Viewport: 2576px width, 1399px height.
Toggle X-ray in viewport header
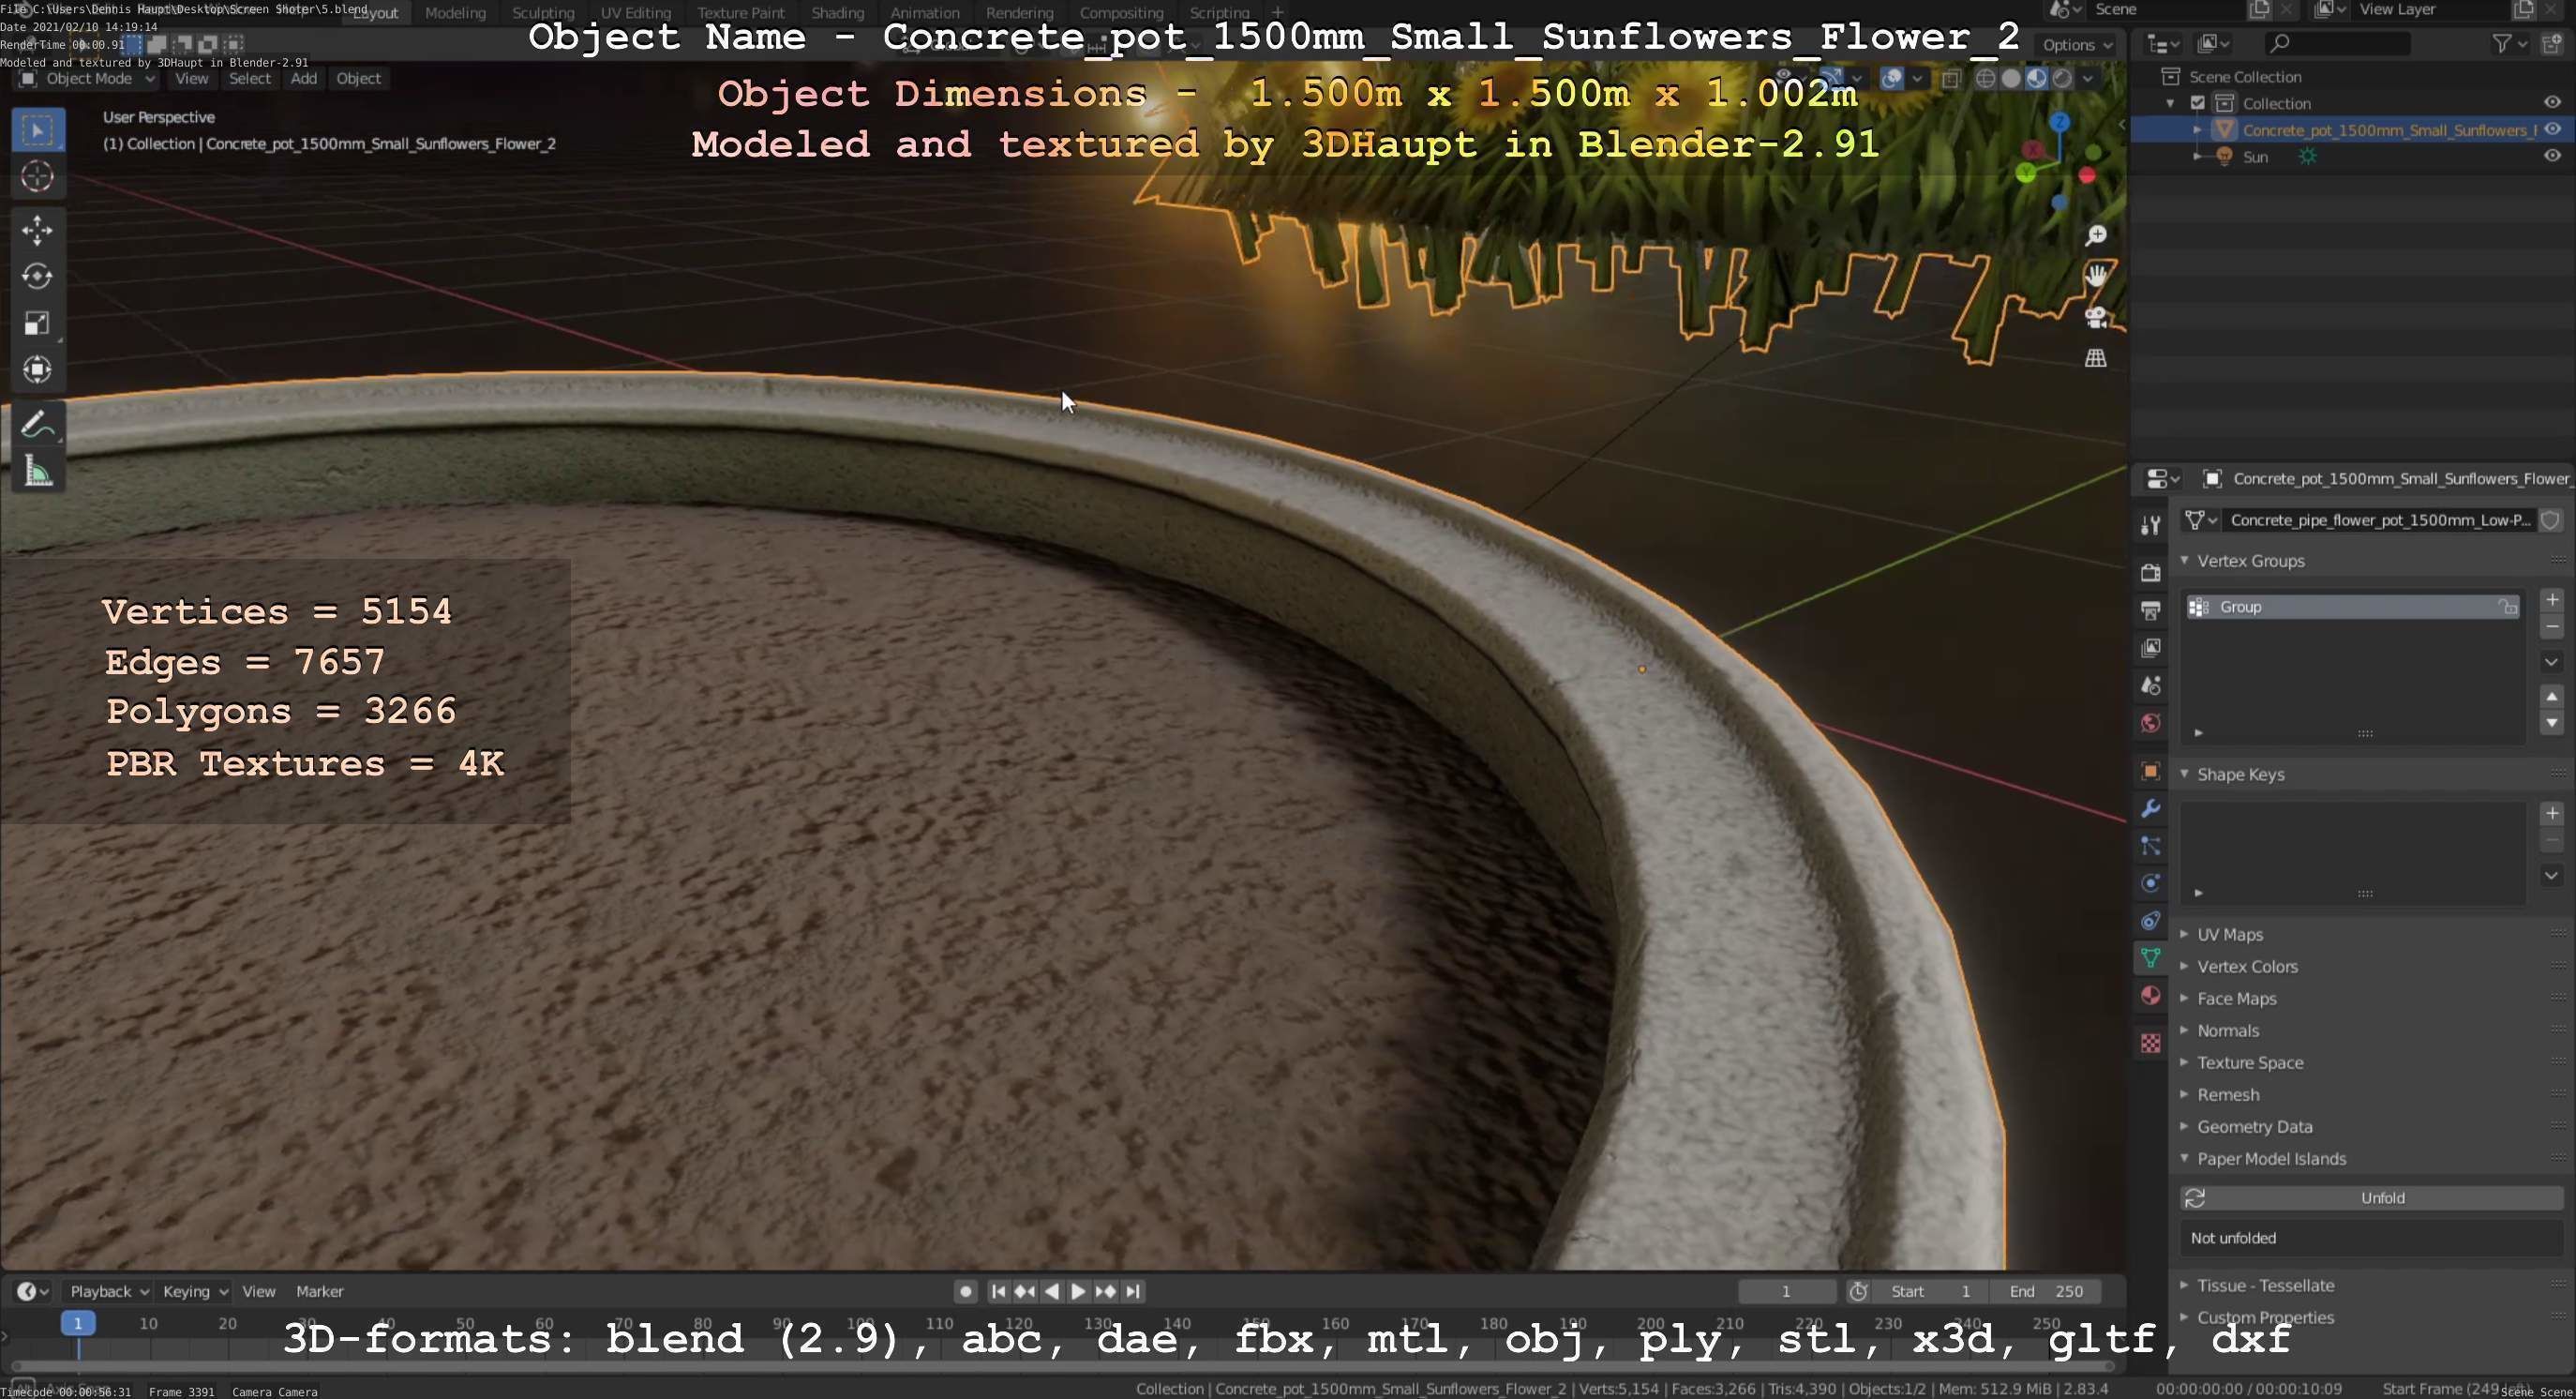[x=1951, y=79]
